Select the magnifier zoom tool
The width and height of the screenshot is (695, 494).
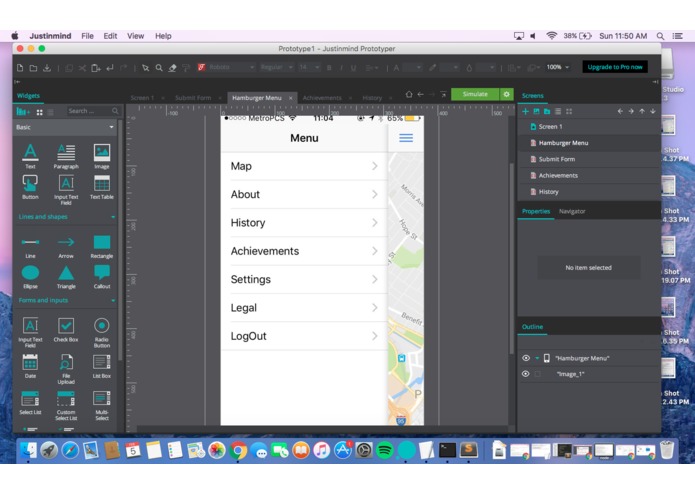pos(159,68)
